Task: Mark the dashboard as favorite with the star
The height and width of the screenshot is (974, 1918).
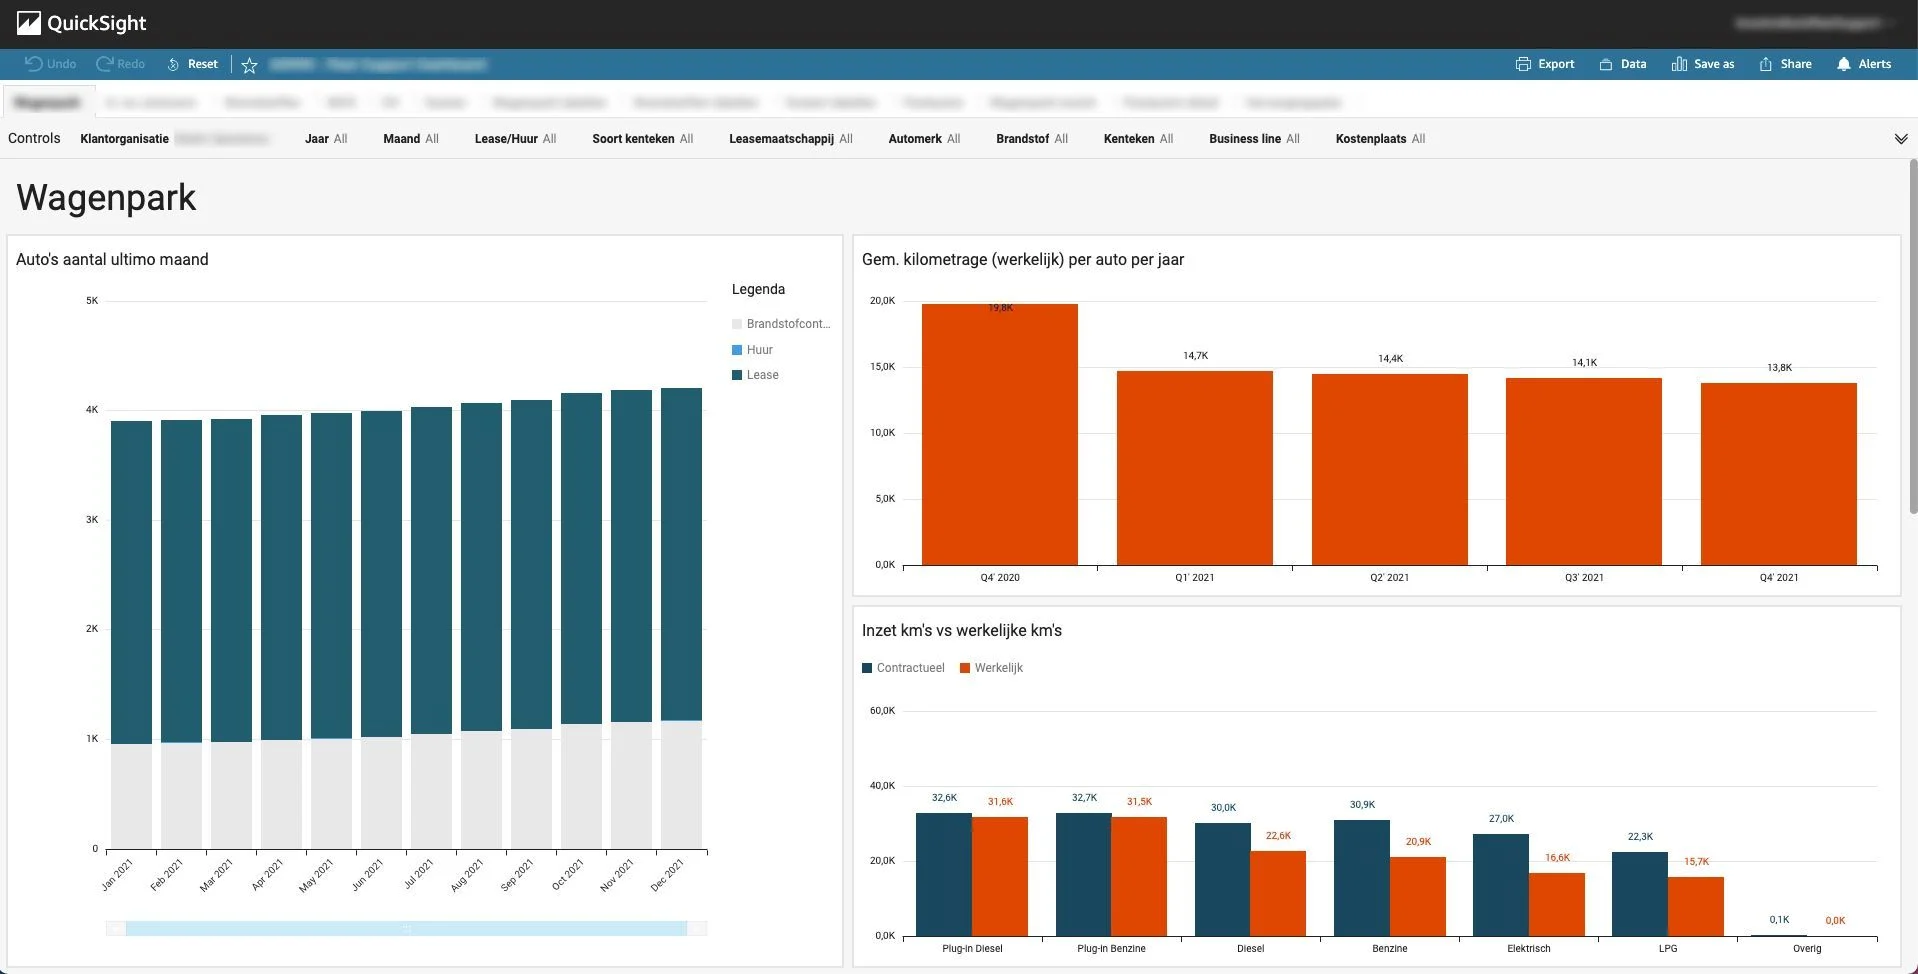Action: point(250,65)
